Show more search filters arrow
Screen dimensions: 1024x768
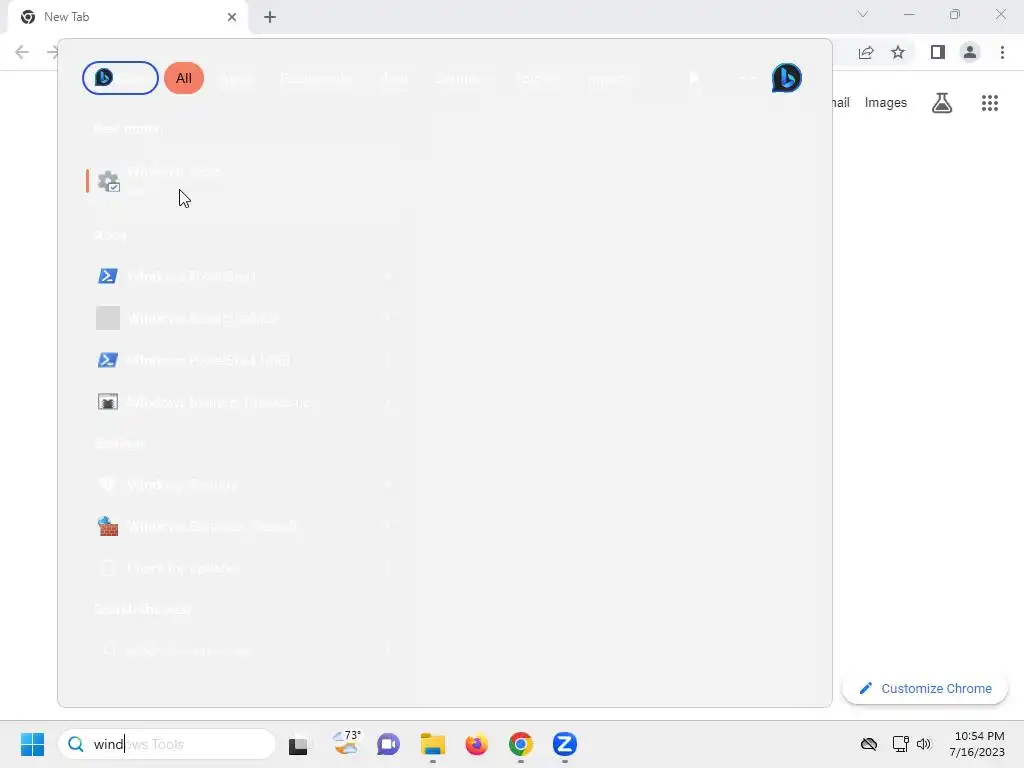[694, 79]
